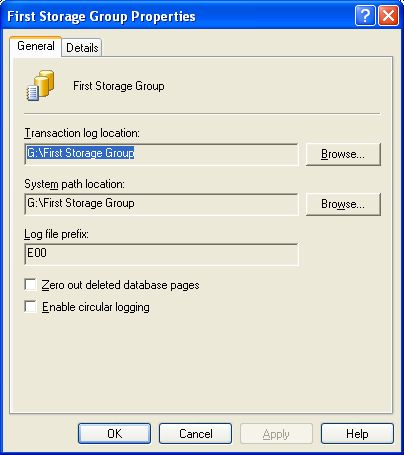The width and height of the screenshot is (404, 455).
Task: Click the First Storage Group name beside the icon
Action: pyautogui.click(x=119, y=86)
